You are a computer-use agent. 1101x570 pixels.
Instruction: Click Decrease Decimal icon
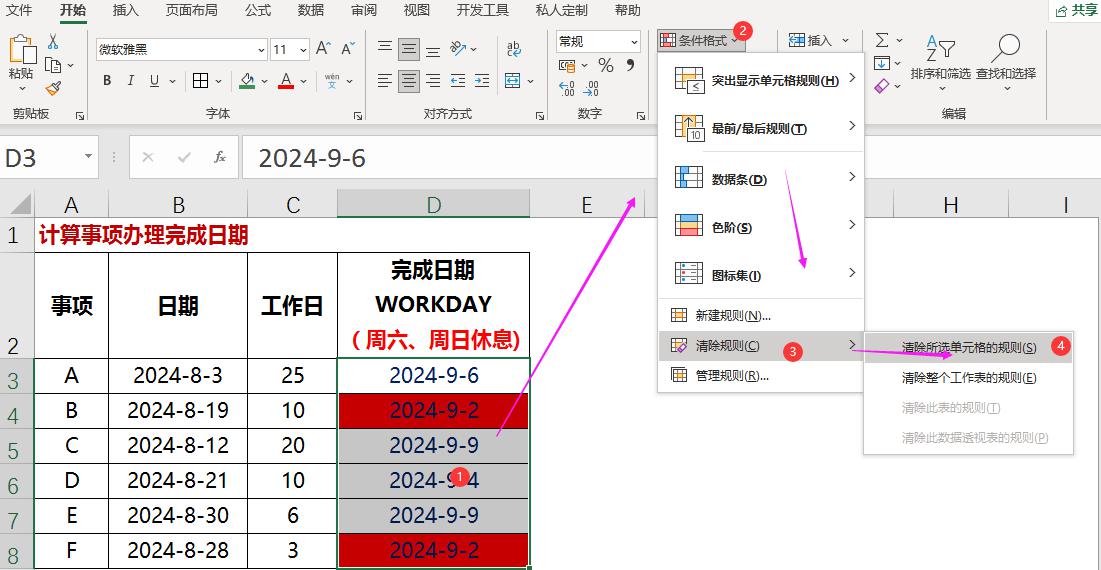click(x=591, y=88)
